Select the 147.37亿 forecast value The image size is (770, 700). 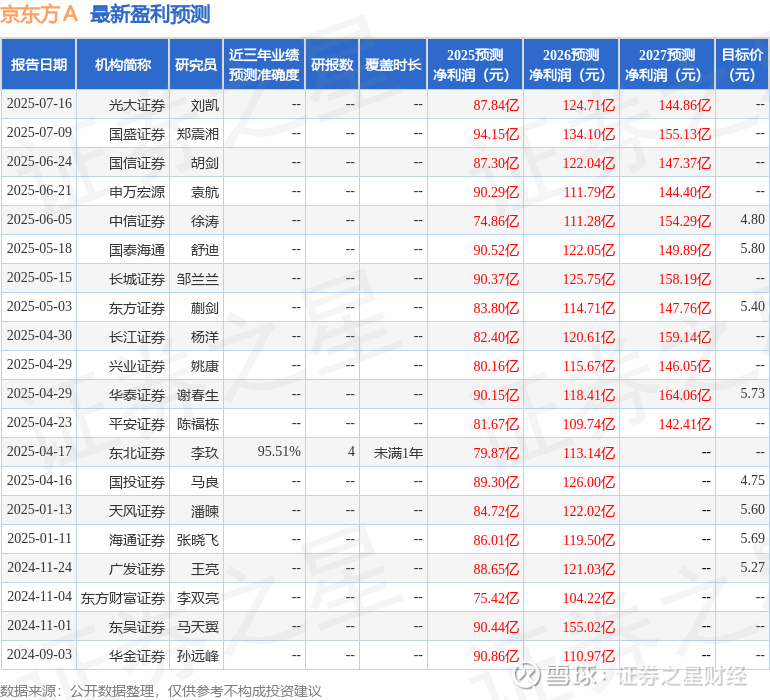pyautogui.click(x=685, y=163)
